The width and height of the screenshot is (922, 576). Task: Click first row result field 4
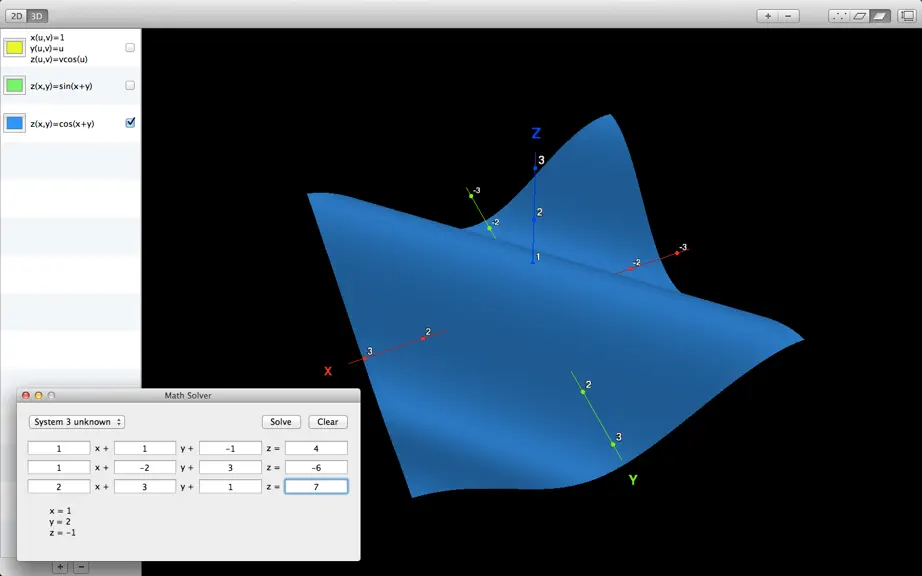click(316, 448)
